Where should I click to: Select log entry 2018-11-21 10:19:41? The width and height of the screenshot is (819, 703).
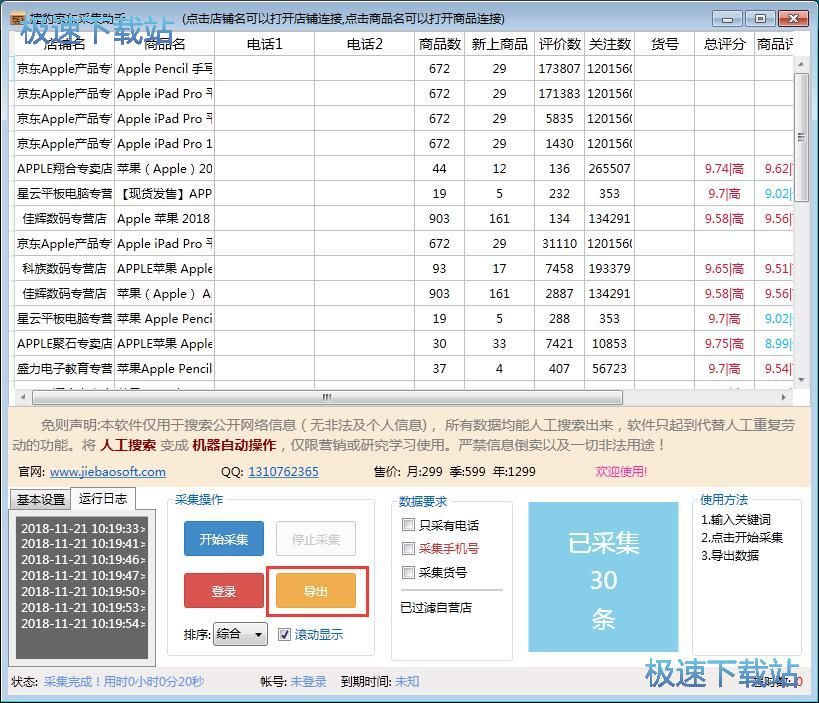point(83,544)
